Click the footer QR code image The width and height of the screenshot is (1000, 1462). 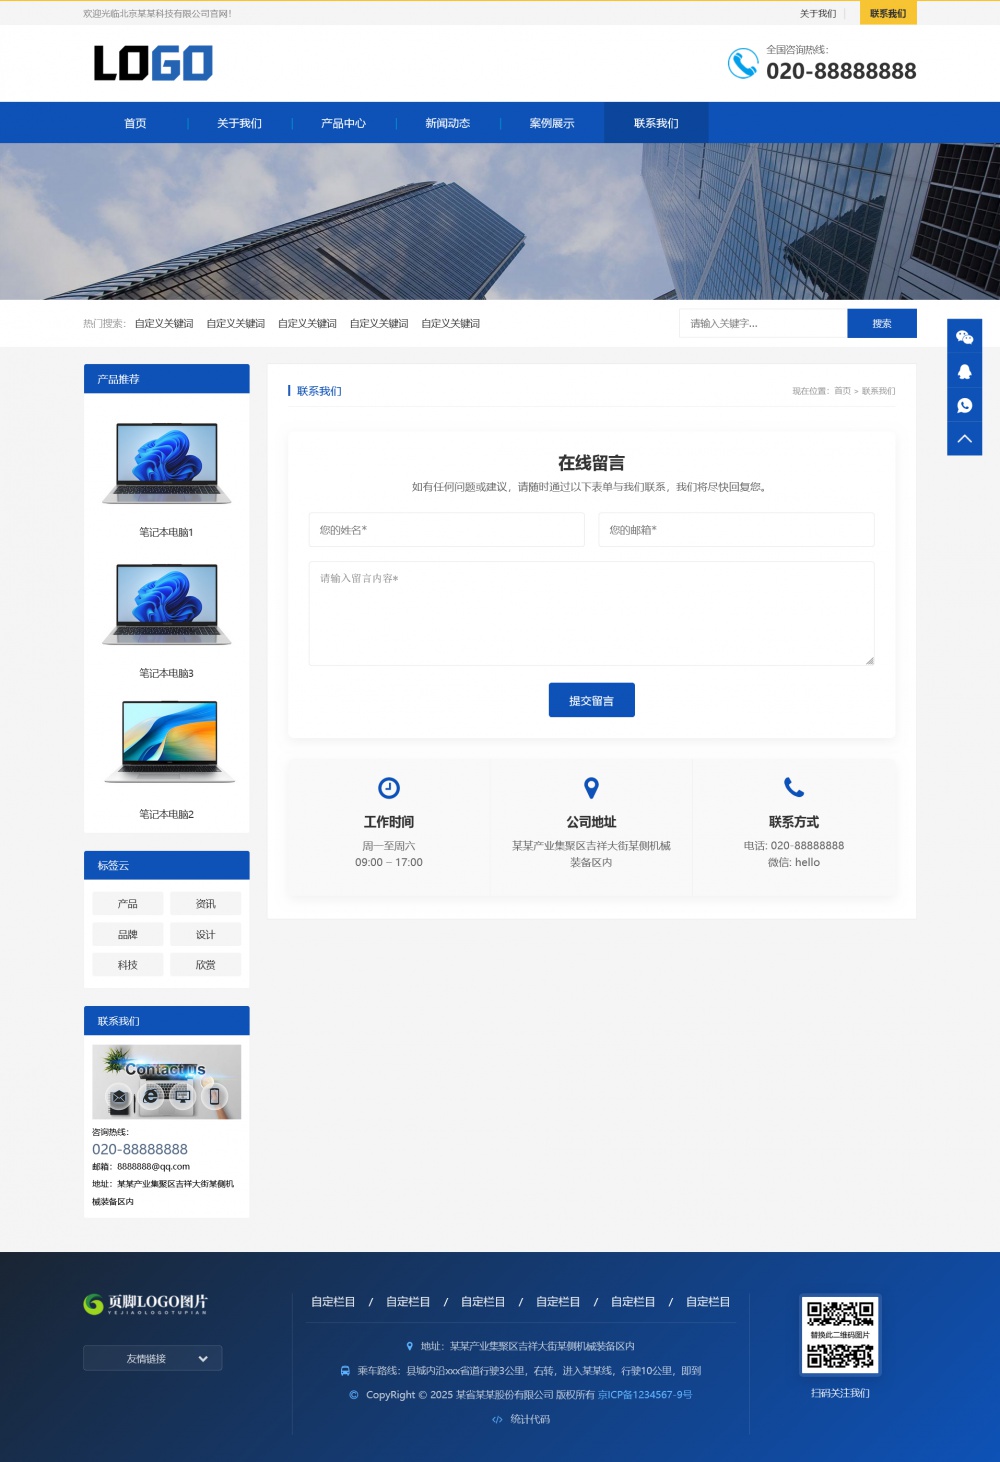(840, 1334)
